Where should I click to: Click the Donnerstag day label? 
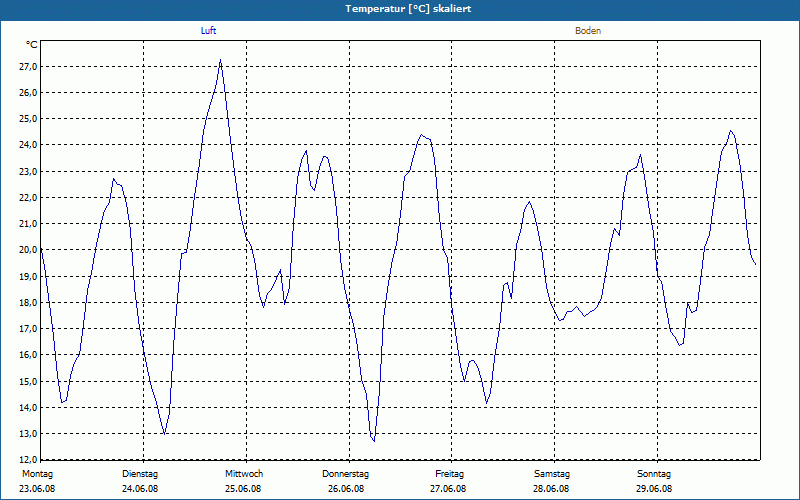click(345, 474)
